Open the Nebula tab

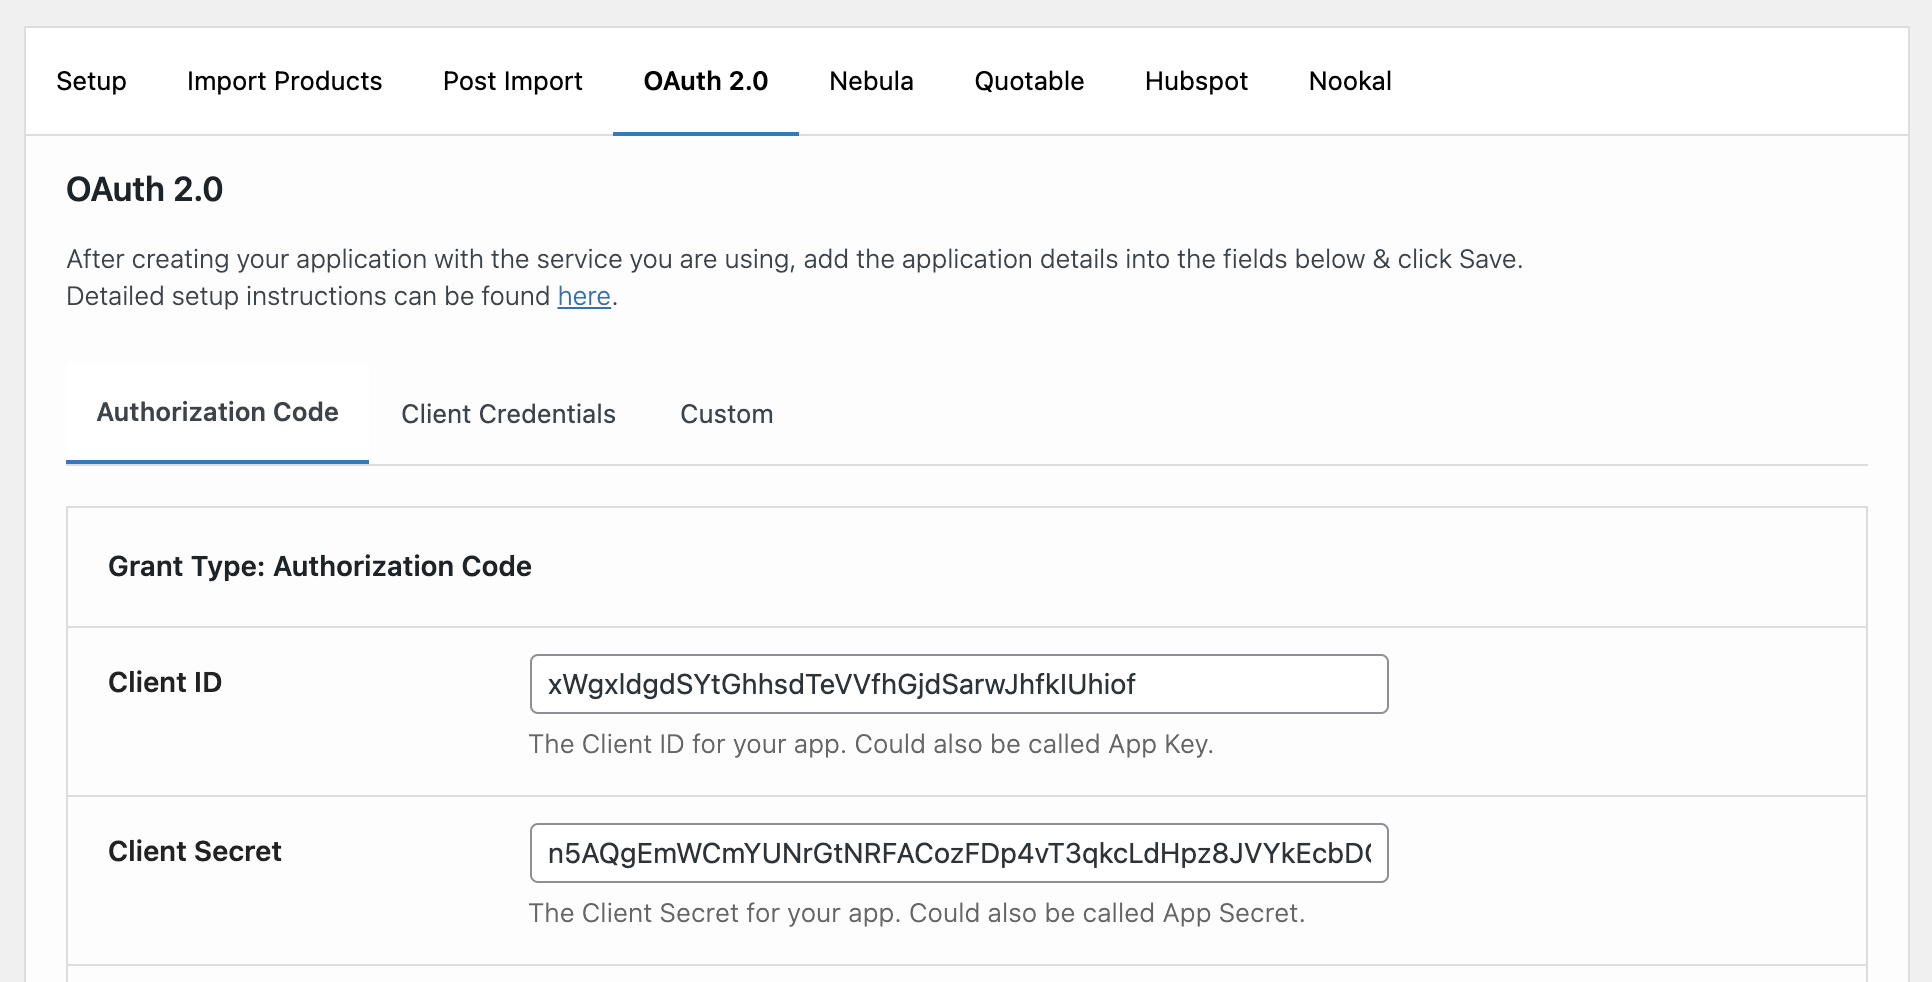point(871,81)
